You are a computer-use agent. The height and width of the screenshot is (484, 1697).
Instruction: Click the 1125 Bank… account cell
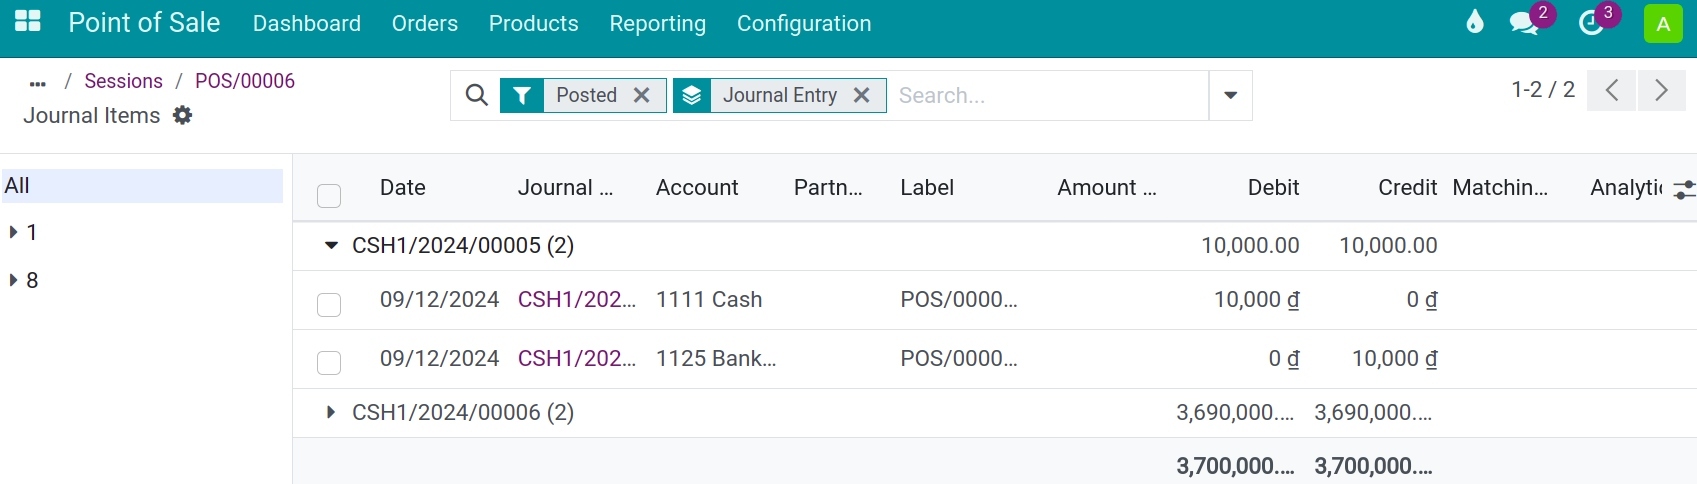(x=716, y=358)
